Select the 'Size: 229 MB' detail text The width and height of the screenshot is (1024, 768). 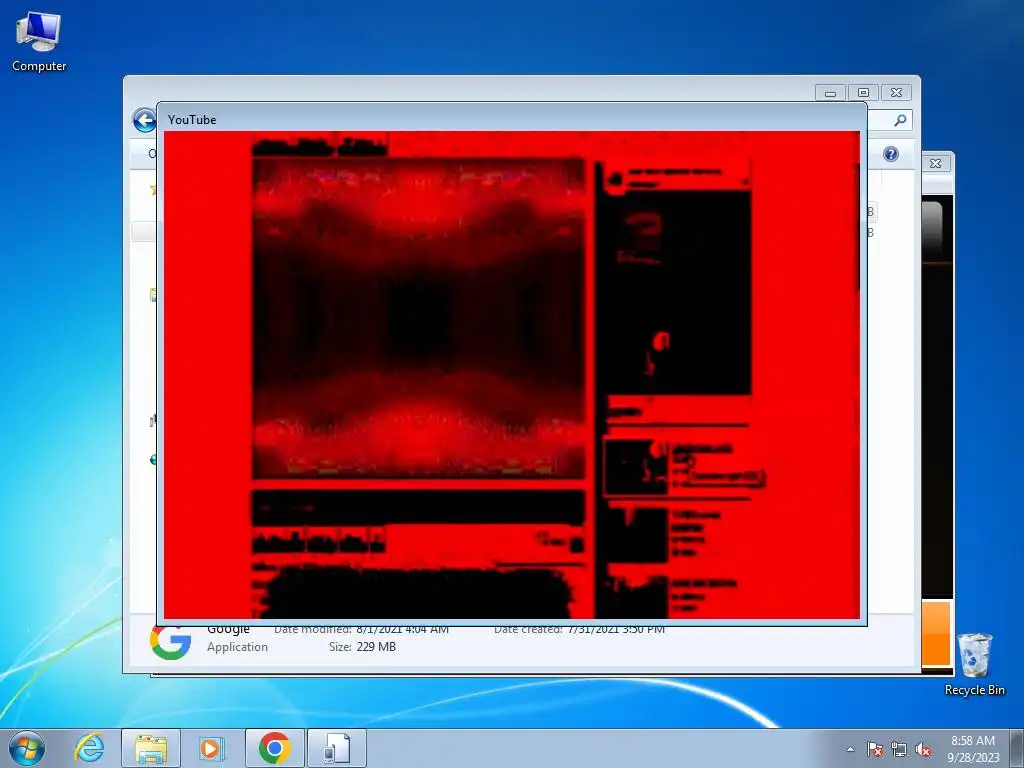pyautogui.click(x=362, y=647)
